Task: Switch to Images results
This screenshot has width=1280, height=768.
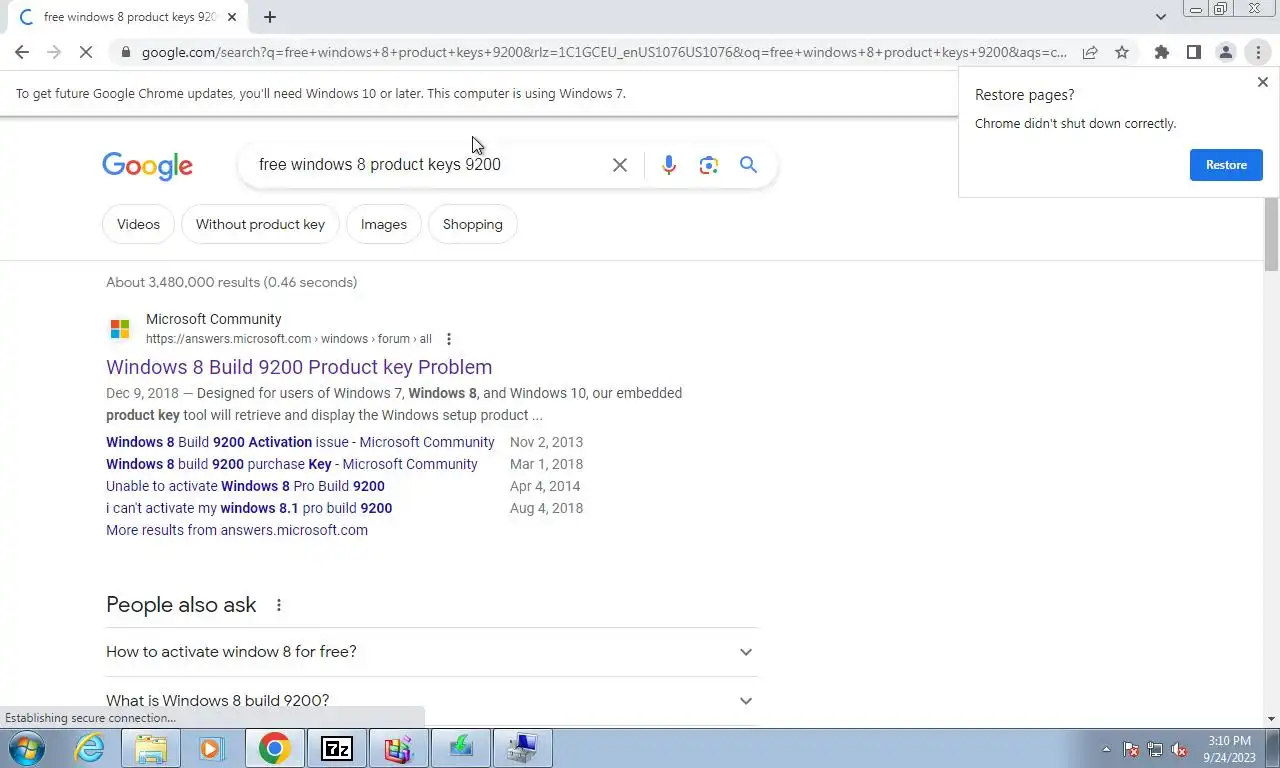Action: point(384,224)
